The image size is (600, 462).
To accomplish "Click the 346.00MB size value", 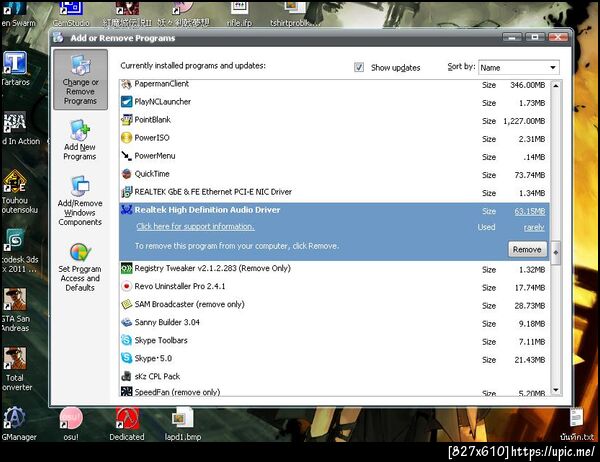I will coord(527,85).
